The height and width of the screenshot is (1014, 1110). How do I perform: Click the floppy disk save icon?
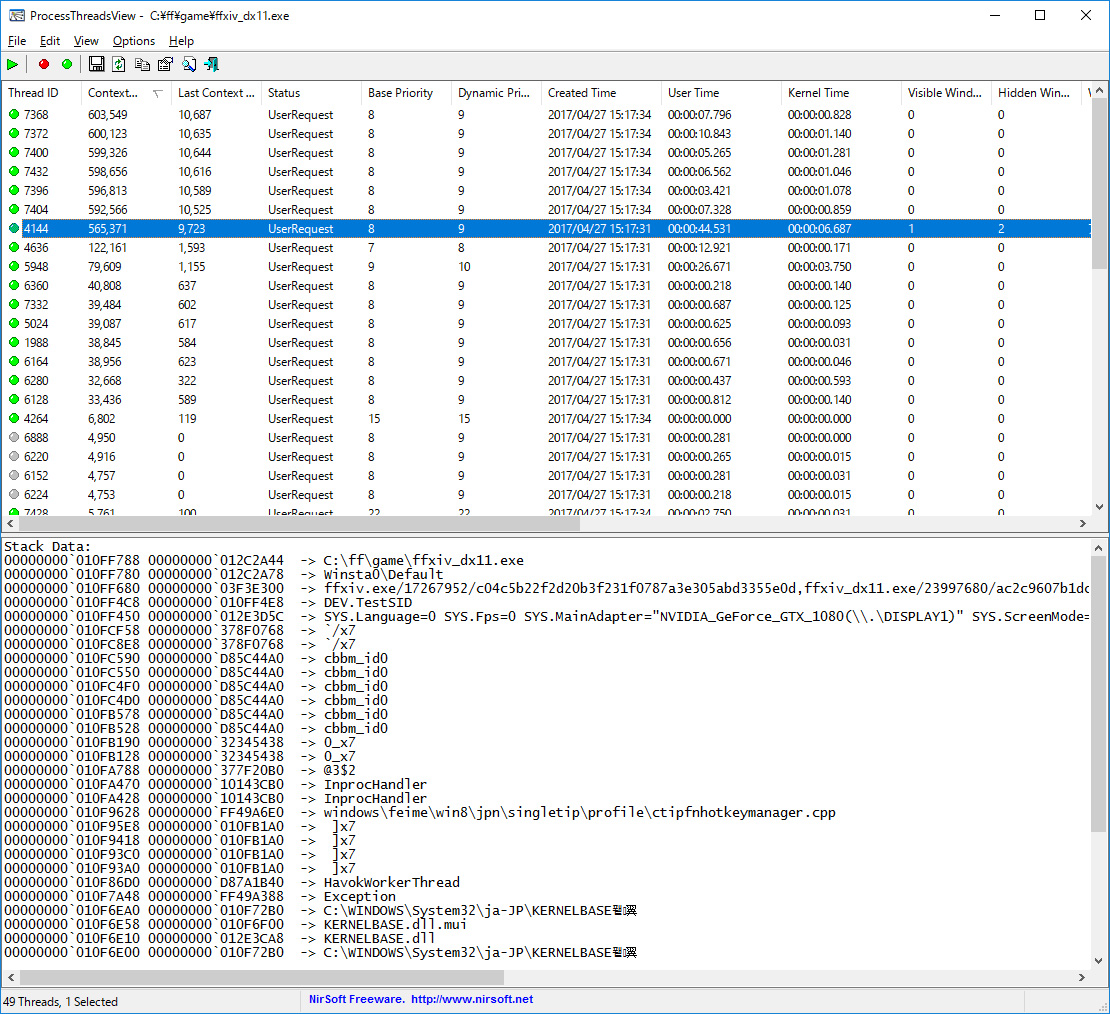tap(96, 64)
